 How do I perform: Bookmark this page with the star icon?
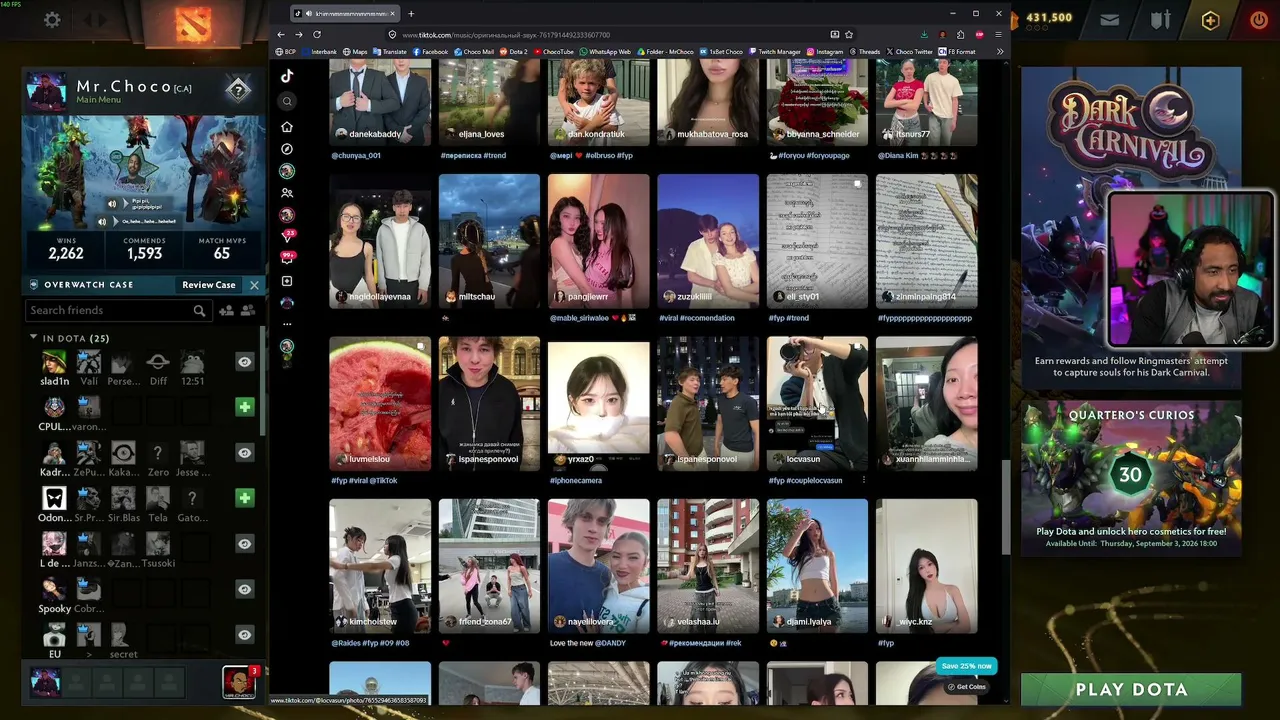point(849,34)
